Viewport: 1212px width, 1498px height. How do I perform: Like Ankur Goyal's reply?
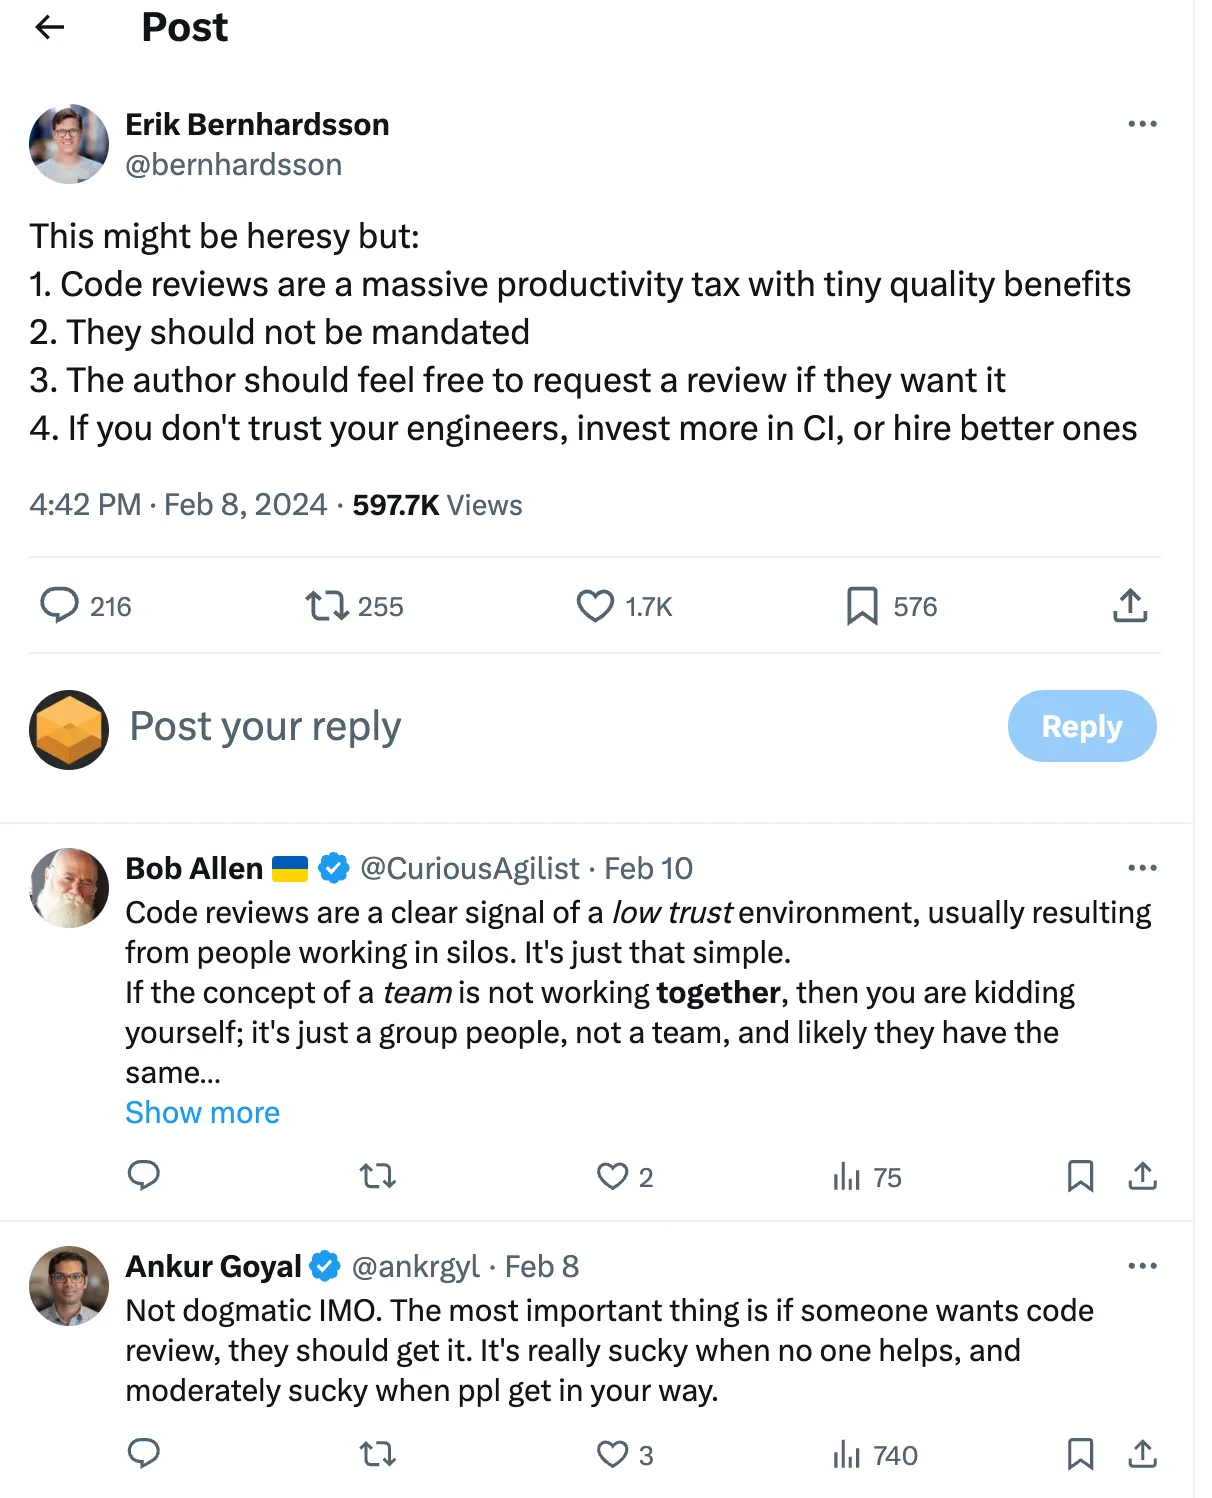[612, 1455]
